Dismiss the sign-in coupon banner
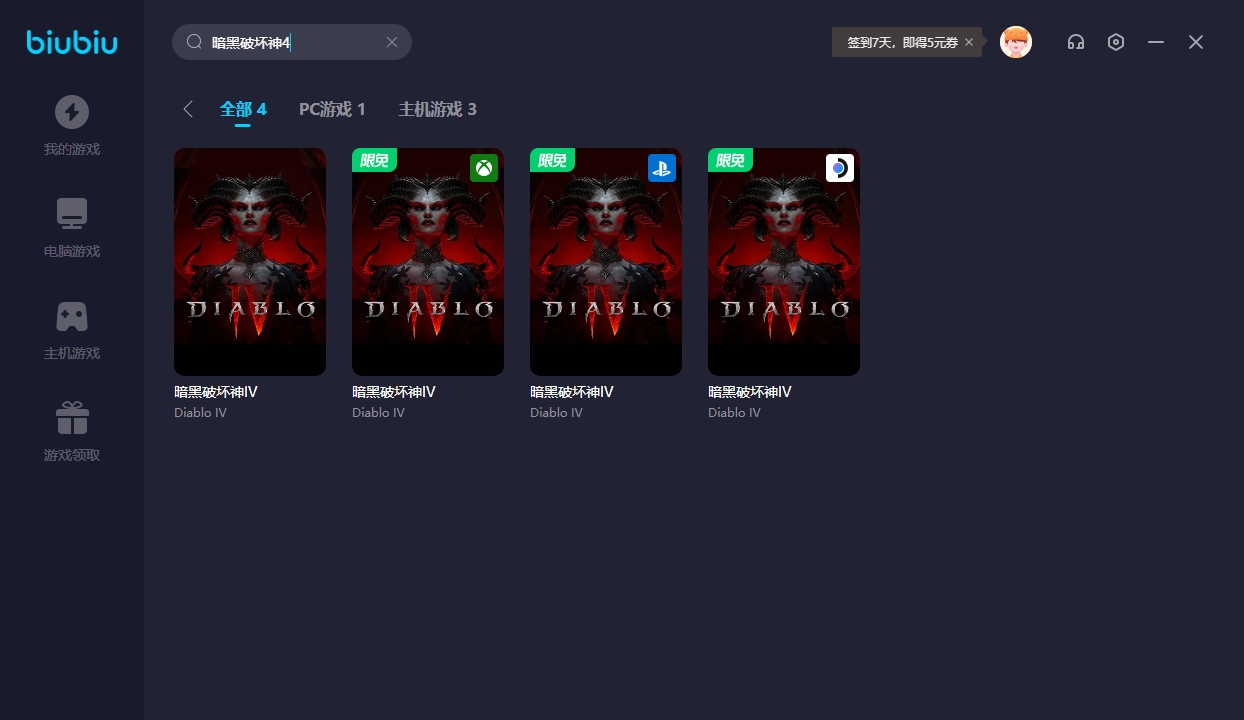 [969, 42]
